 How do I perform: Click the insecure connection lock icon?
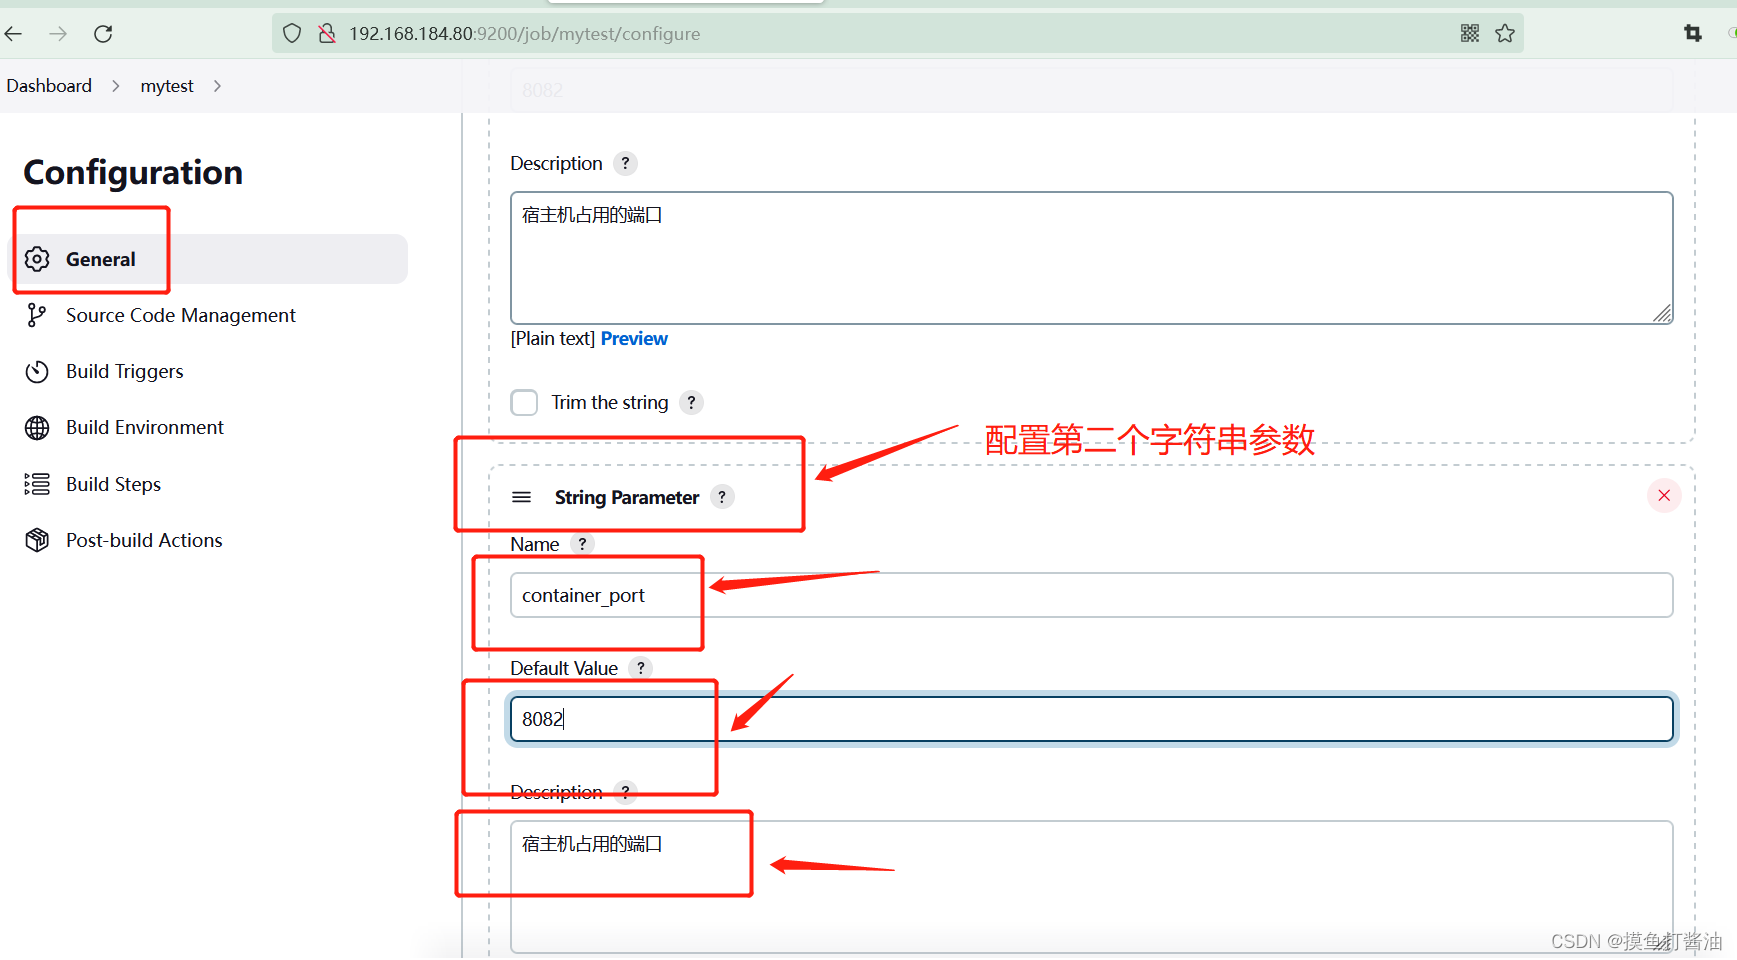click(x=327, y=34)
